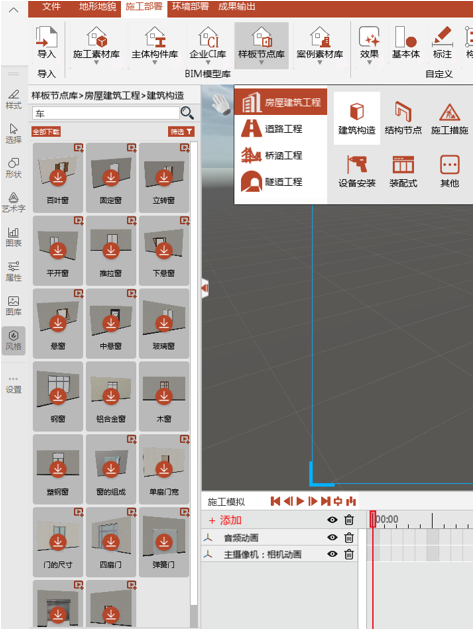Screen dimensions: 474x631
Task: Select 桥涵工程 menu entry
Action: (x=281, y=155)
